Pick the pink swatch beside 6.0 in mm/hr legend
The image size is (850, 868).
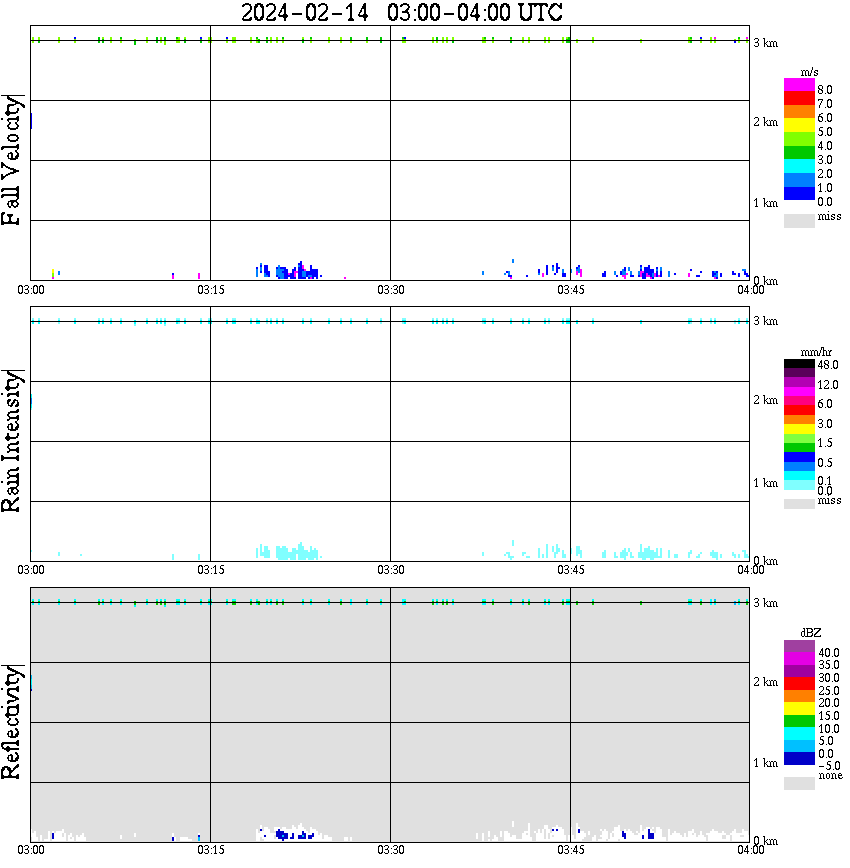click(x=799, y=401)
